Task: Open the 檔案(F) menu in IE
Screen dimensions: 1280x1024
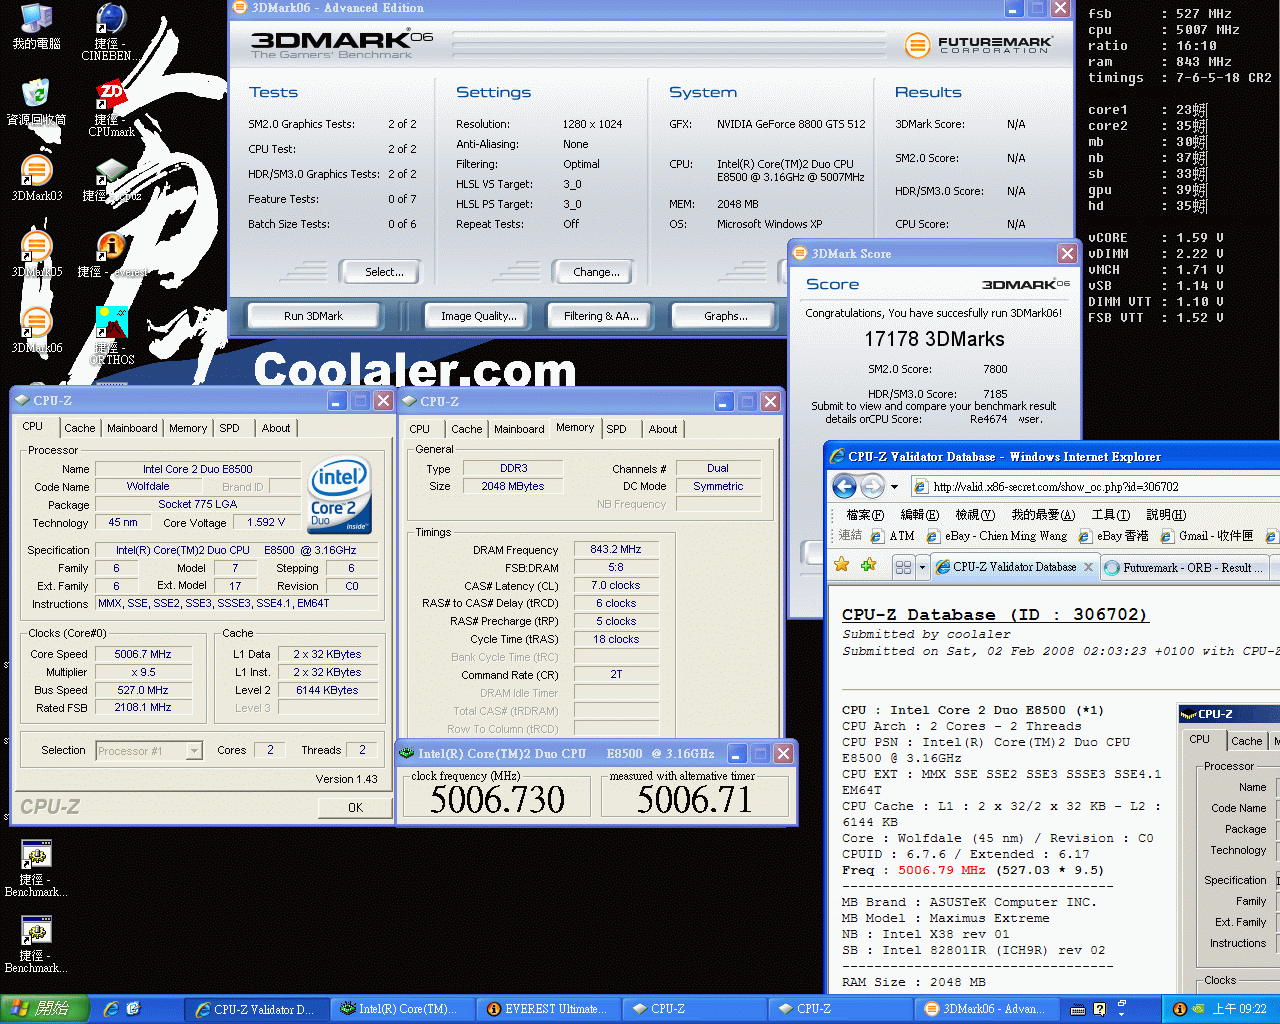Action: (x=865, y=514)
